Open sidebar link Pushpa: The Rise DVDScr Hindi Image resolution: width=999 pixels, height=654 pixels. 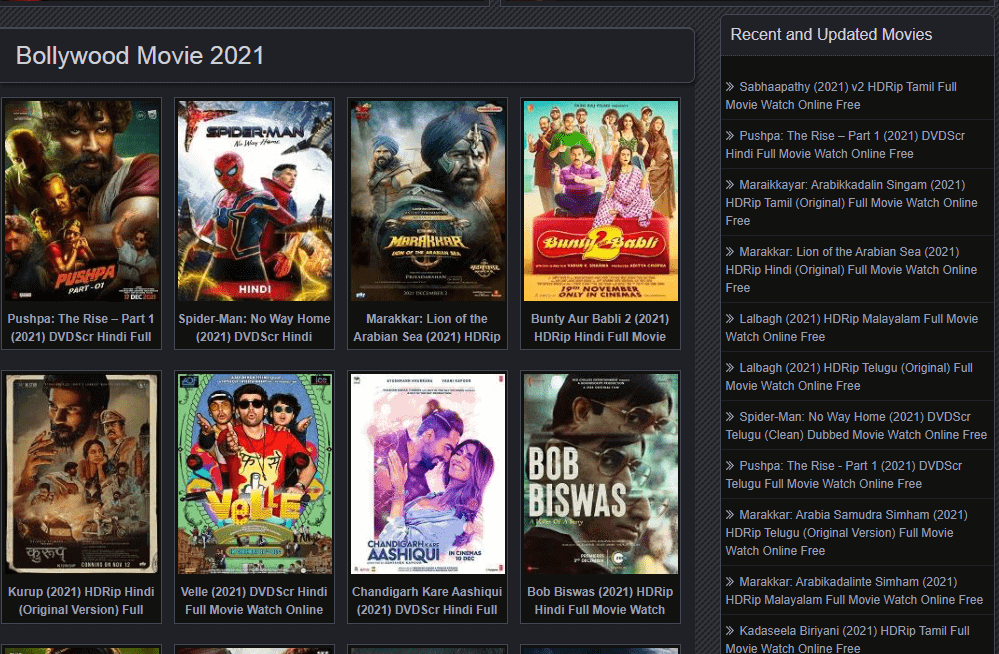(845, 145)
